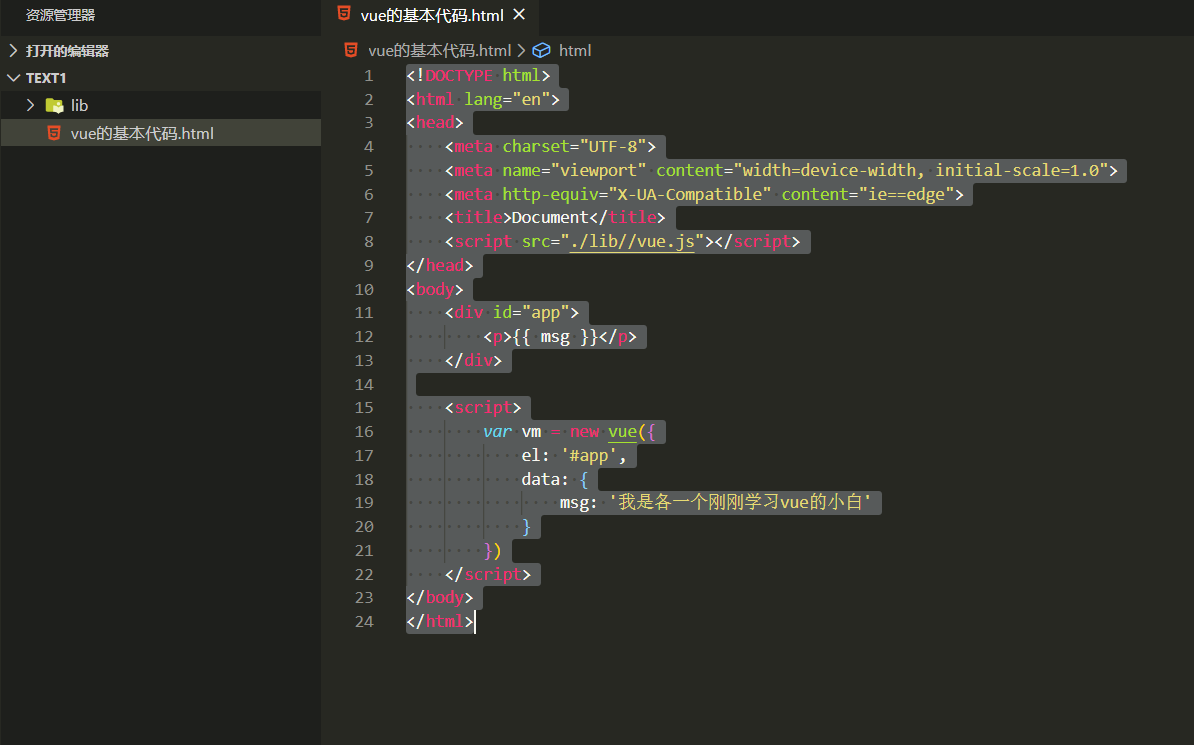The width and height of the screenshot is (1194, 745).
Task: Click the underlined ./lib//vue.js path
Action: click(x=633, y=241)
